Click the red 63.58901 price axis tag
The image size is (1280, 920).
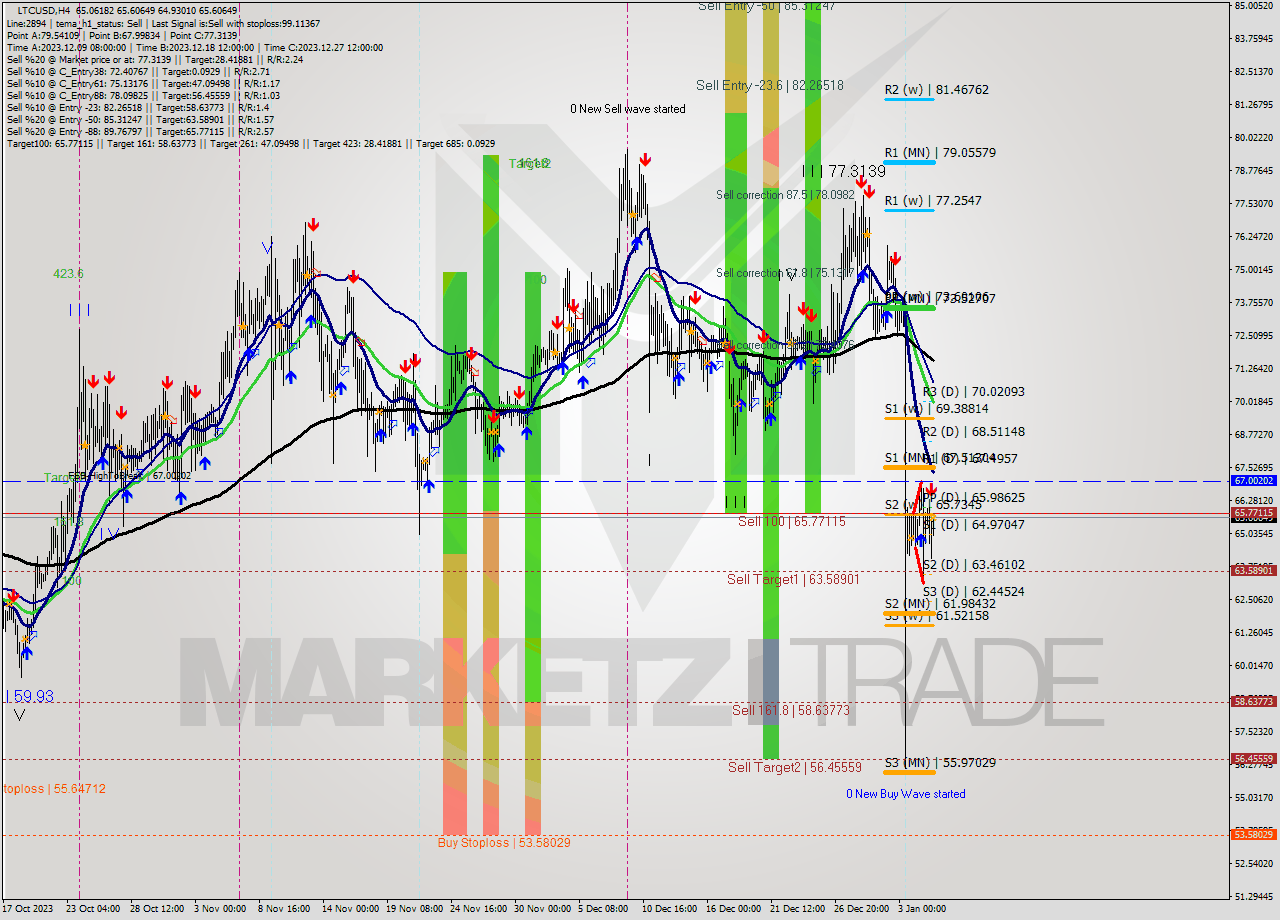(x=1253, y=571)
